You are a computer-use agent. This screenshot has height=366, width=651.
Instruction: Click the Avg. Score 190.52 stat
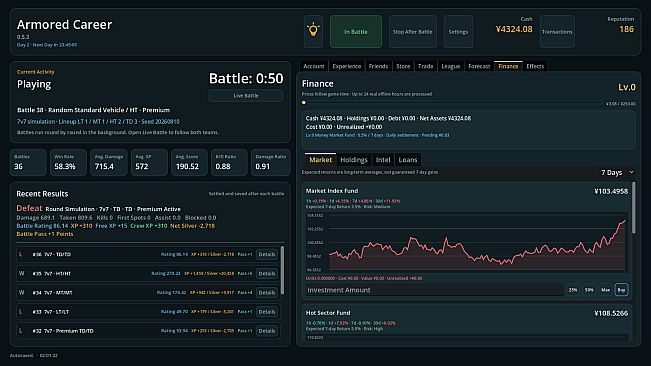189,162
